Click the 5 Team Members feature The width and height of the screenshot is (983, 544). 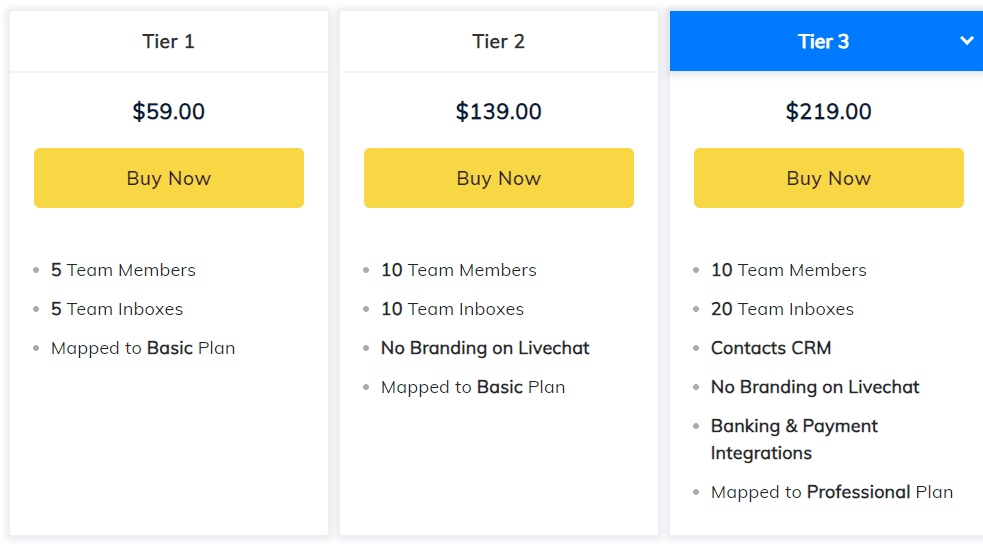pos(123,270)
